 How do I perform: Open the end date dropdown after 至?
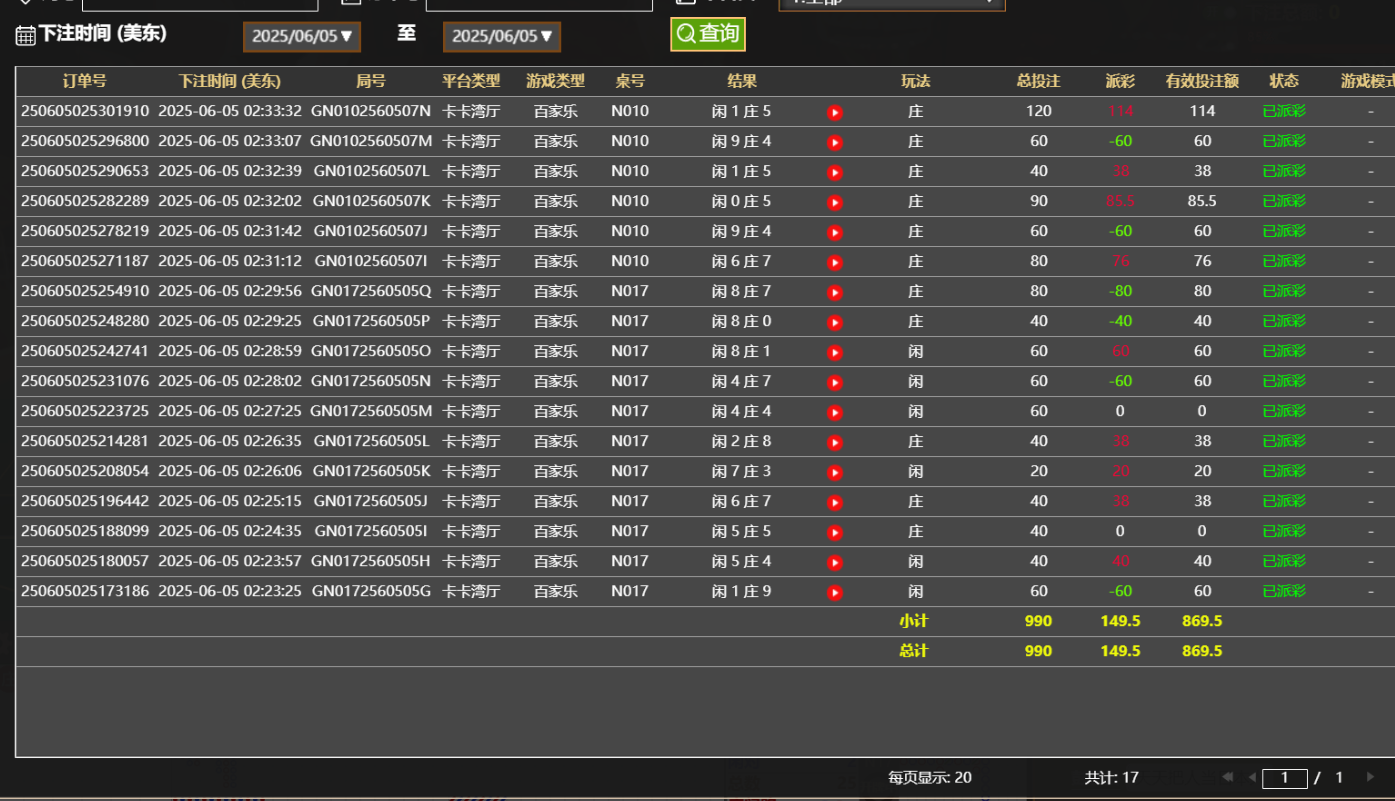(502, 37)
